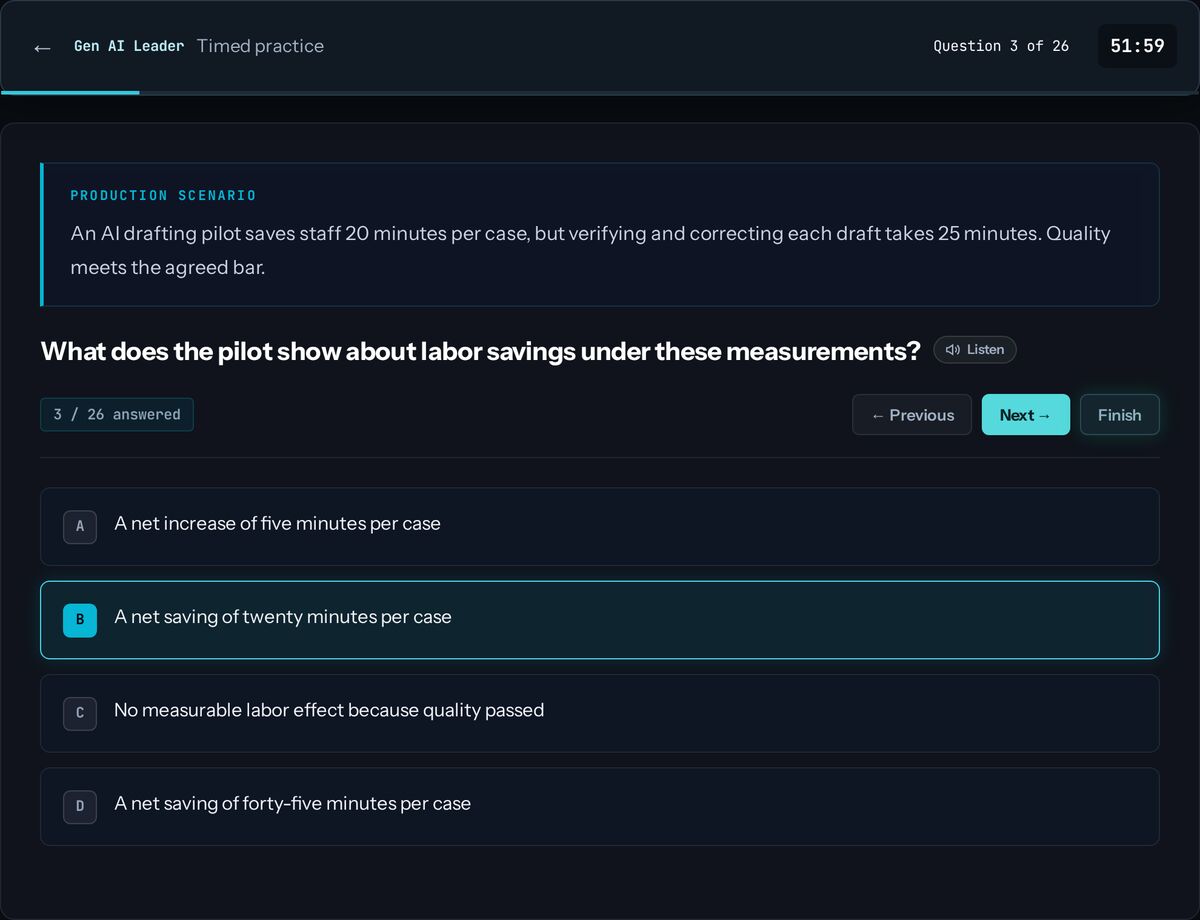Image resolution: width=1200 pixels, height=920 pixels.
Task: Click the question text about labor savings
Action: pyautogui.click(x=480, y=351)
